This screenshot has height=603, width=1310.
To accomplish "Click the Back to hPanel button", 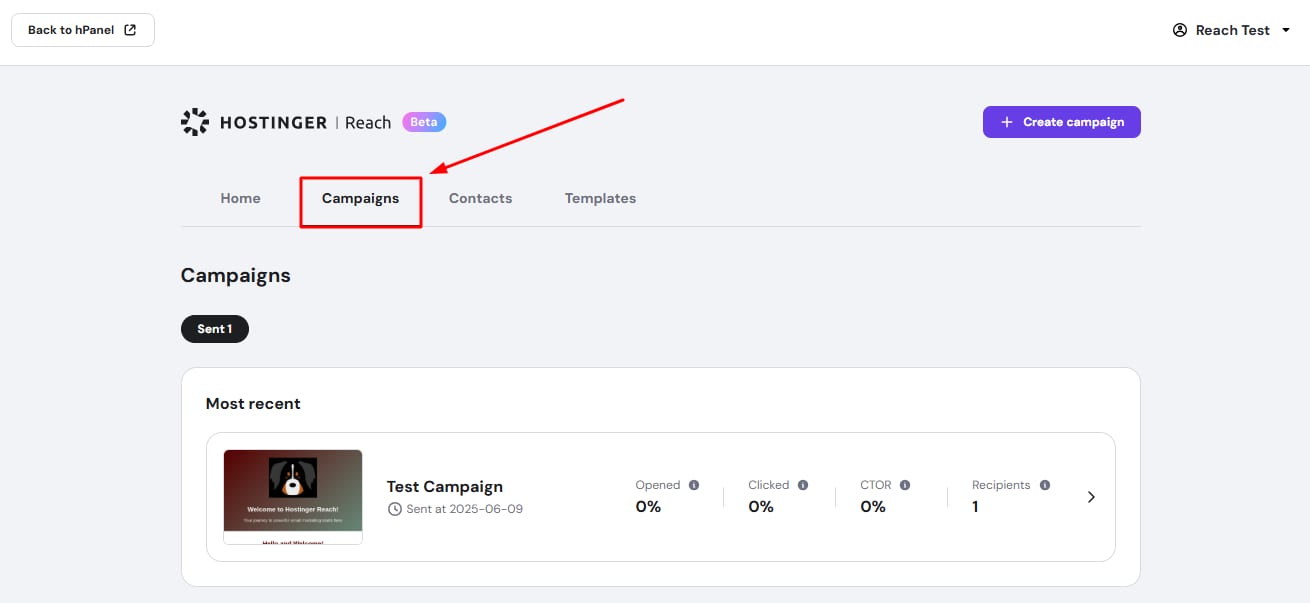I will click(x=83, y=30).
